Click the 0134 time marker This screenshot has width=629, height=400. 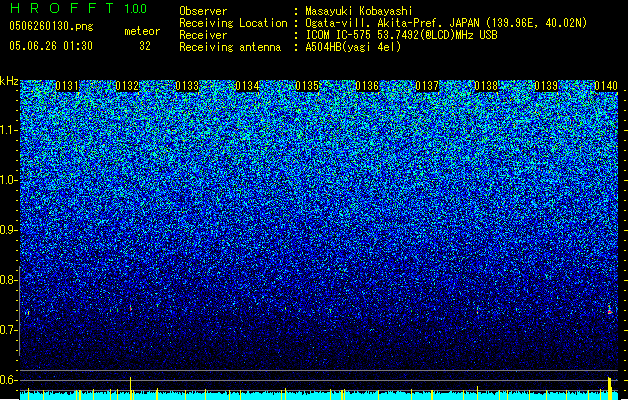(x=247, y=86)
